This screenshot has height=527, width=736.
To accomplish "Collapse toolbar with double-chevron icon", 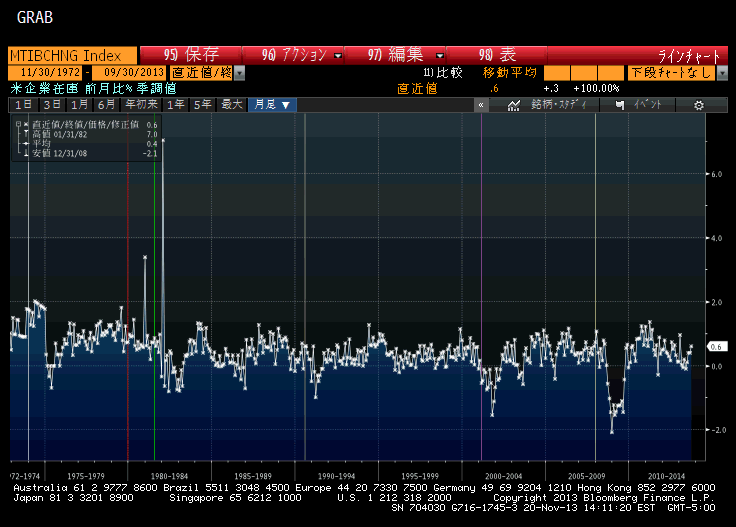I will tap(481, 105).
